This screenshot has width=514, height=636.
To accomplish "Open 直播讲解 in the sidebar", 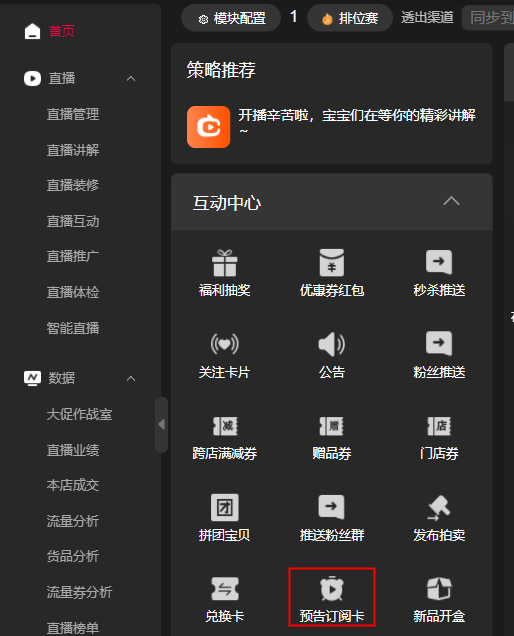I will [73, 150].
